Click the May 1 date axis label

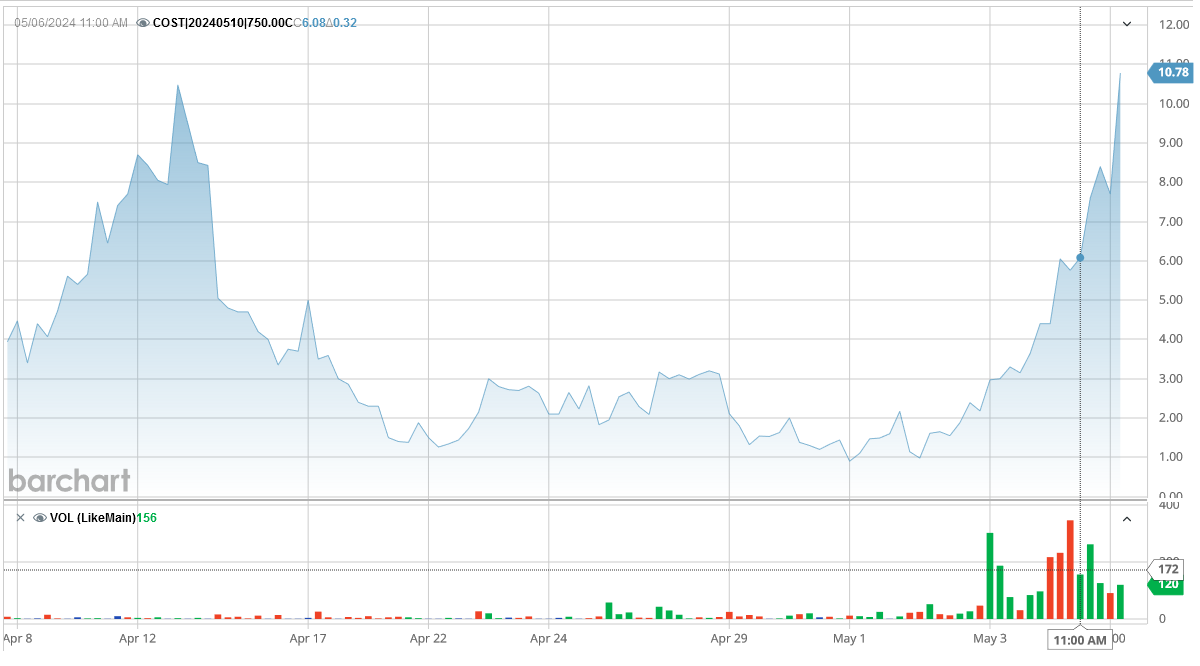coord(849,637)
